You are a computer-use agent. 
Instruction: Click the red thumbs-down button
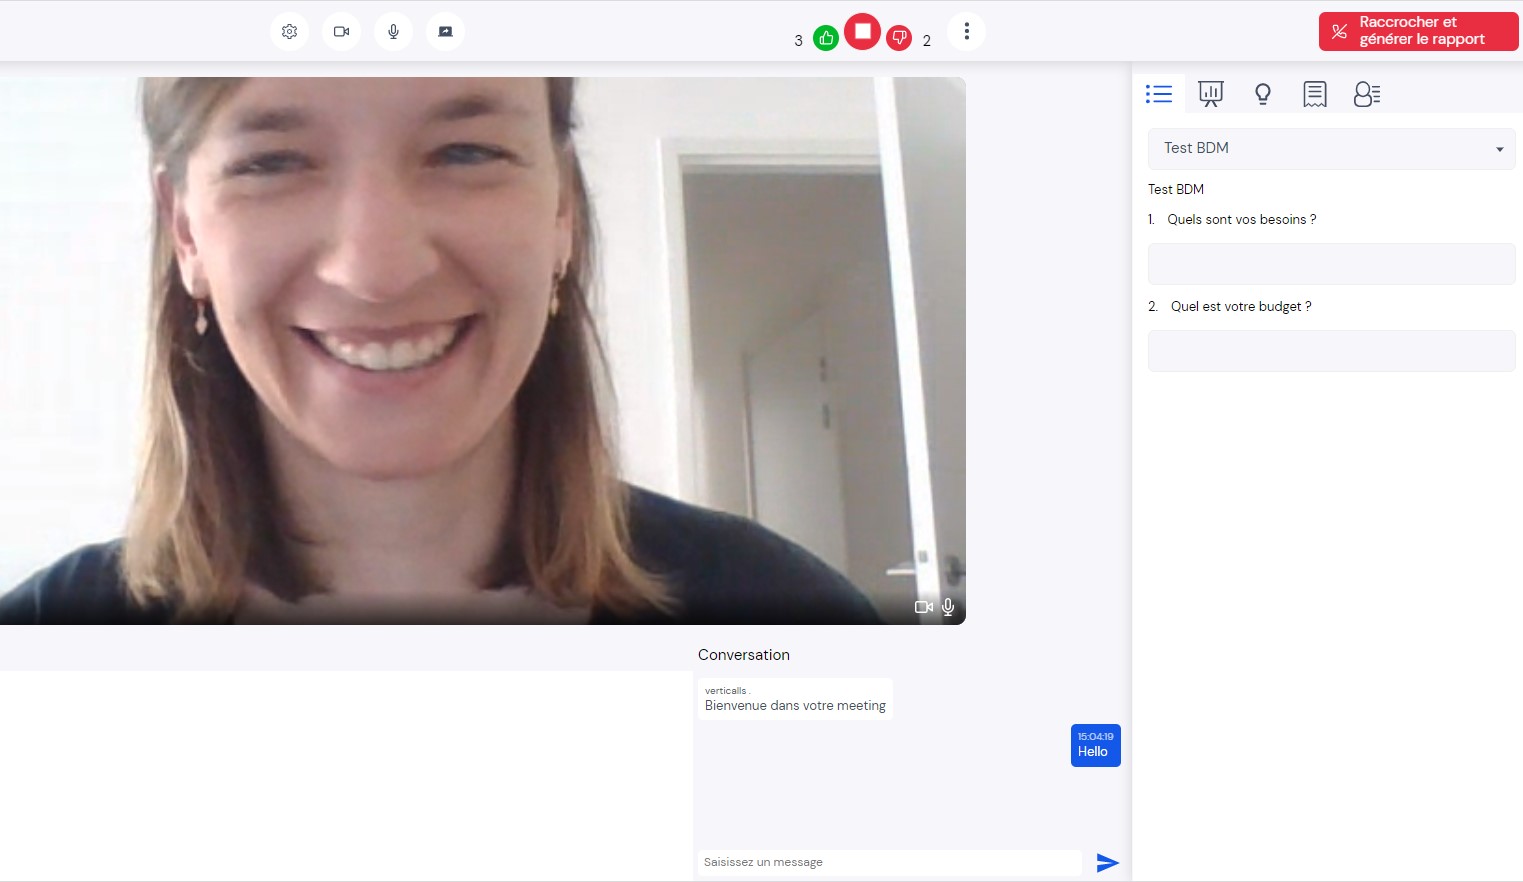tap(899, 39)
